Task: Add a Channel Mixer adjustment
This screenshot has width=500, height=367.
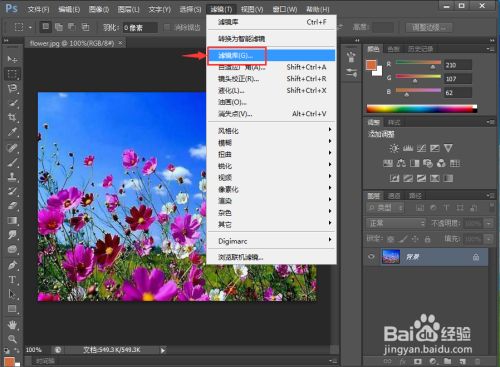Action: (x=441, y=163)
